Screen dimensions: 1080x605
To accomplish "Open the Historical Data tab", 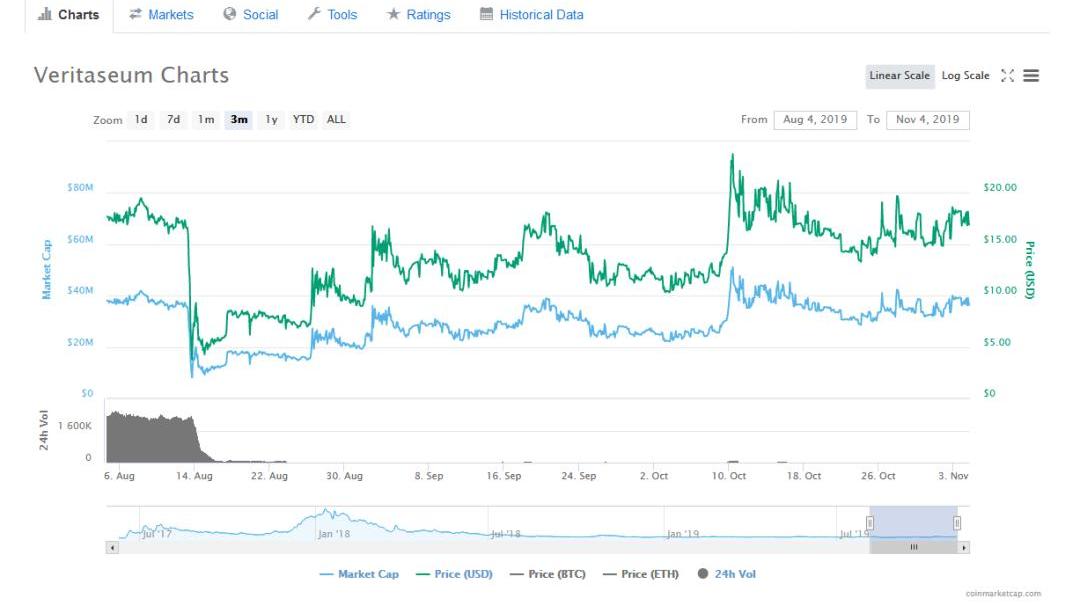I will [531, 15].
